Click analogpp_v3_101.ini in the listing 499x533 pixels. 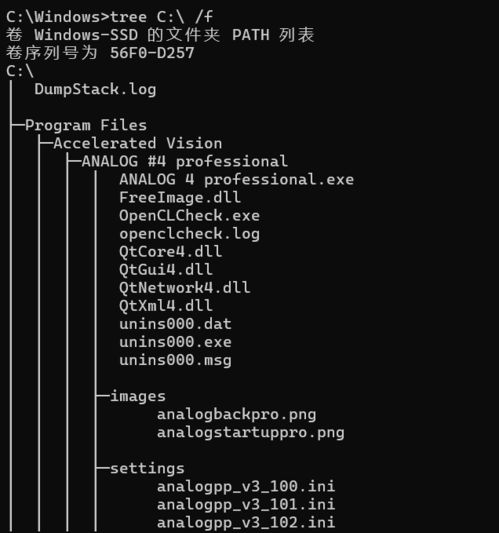click(246, 504)
